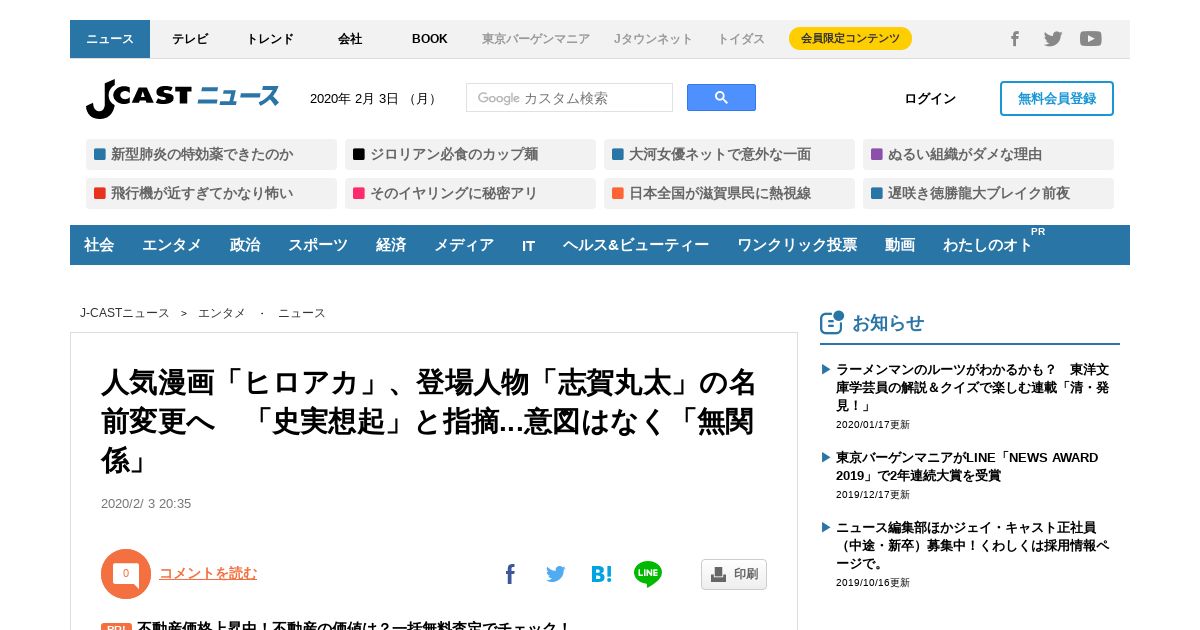
Task: Open Jタウンネット link
Action: pos(653,39)
